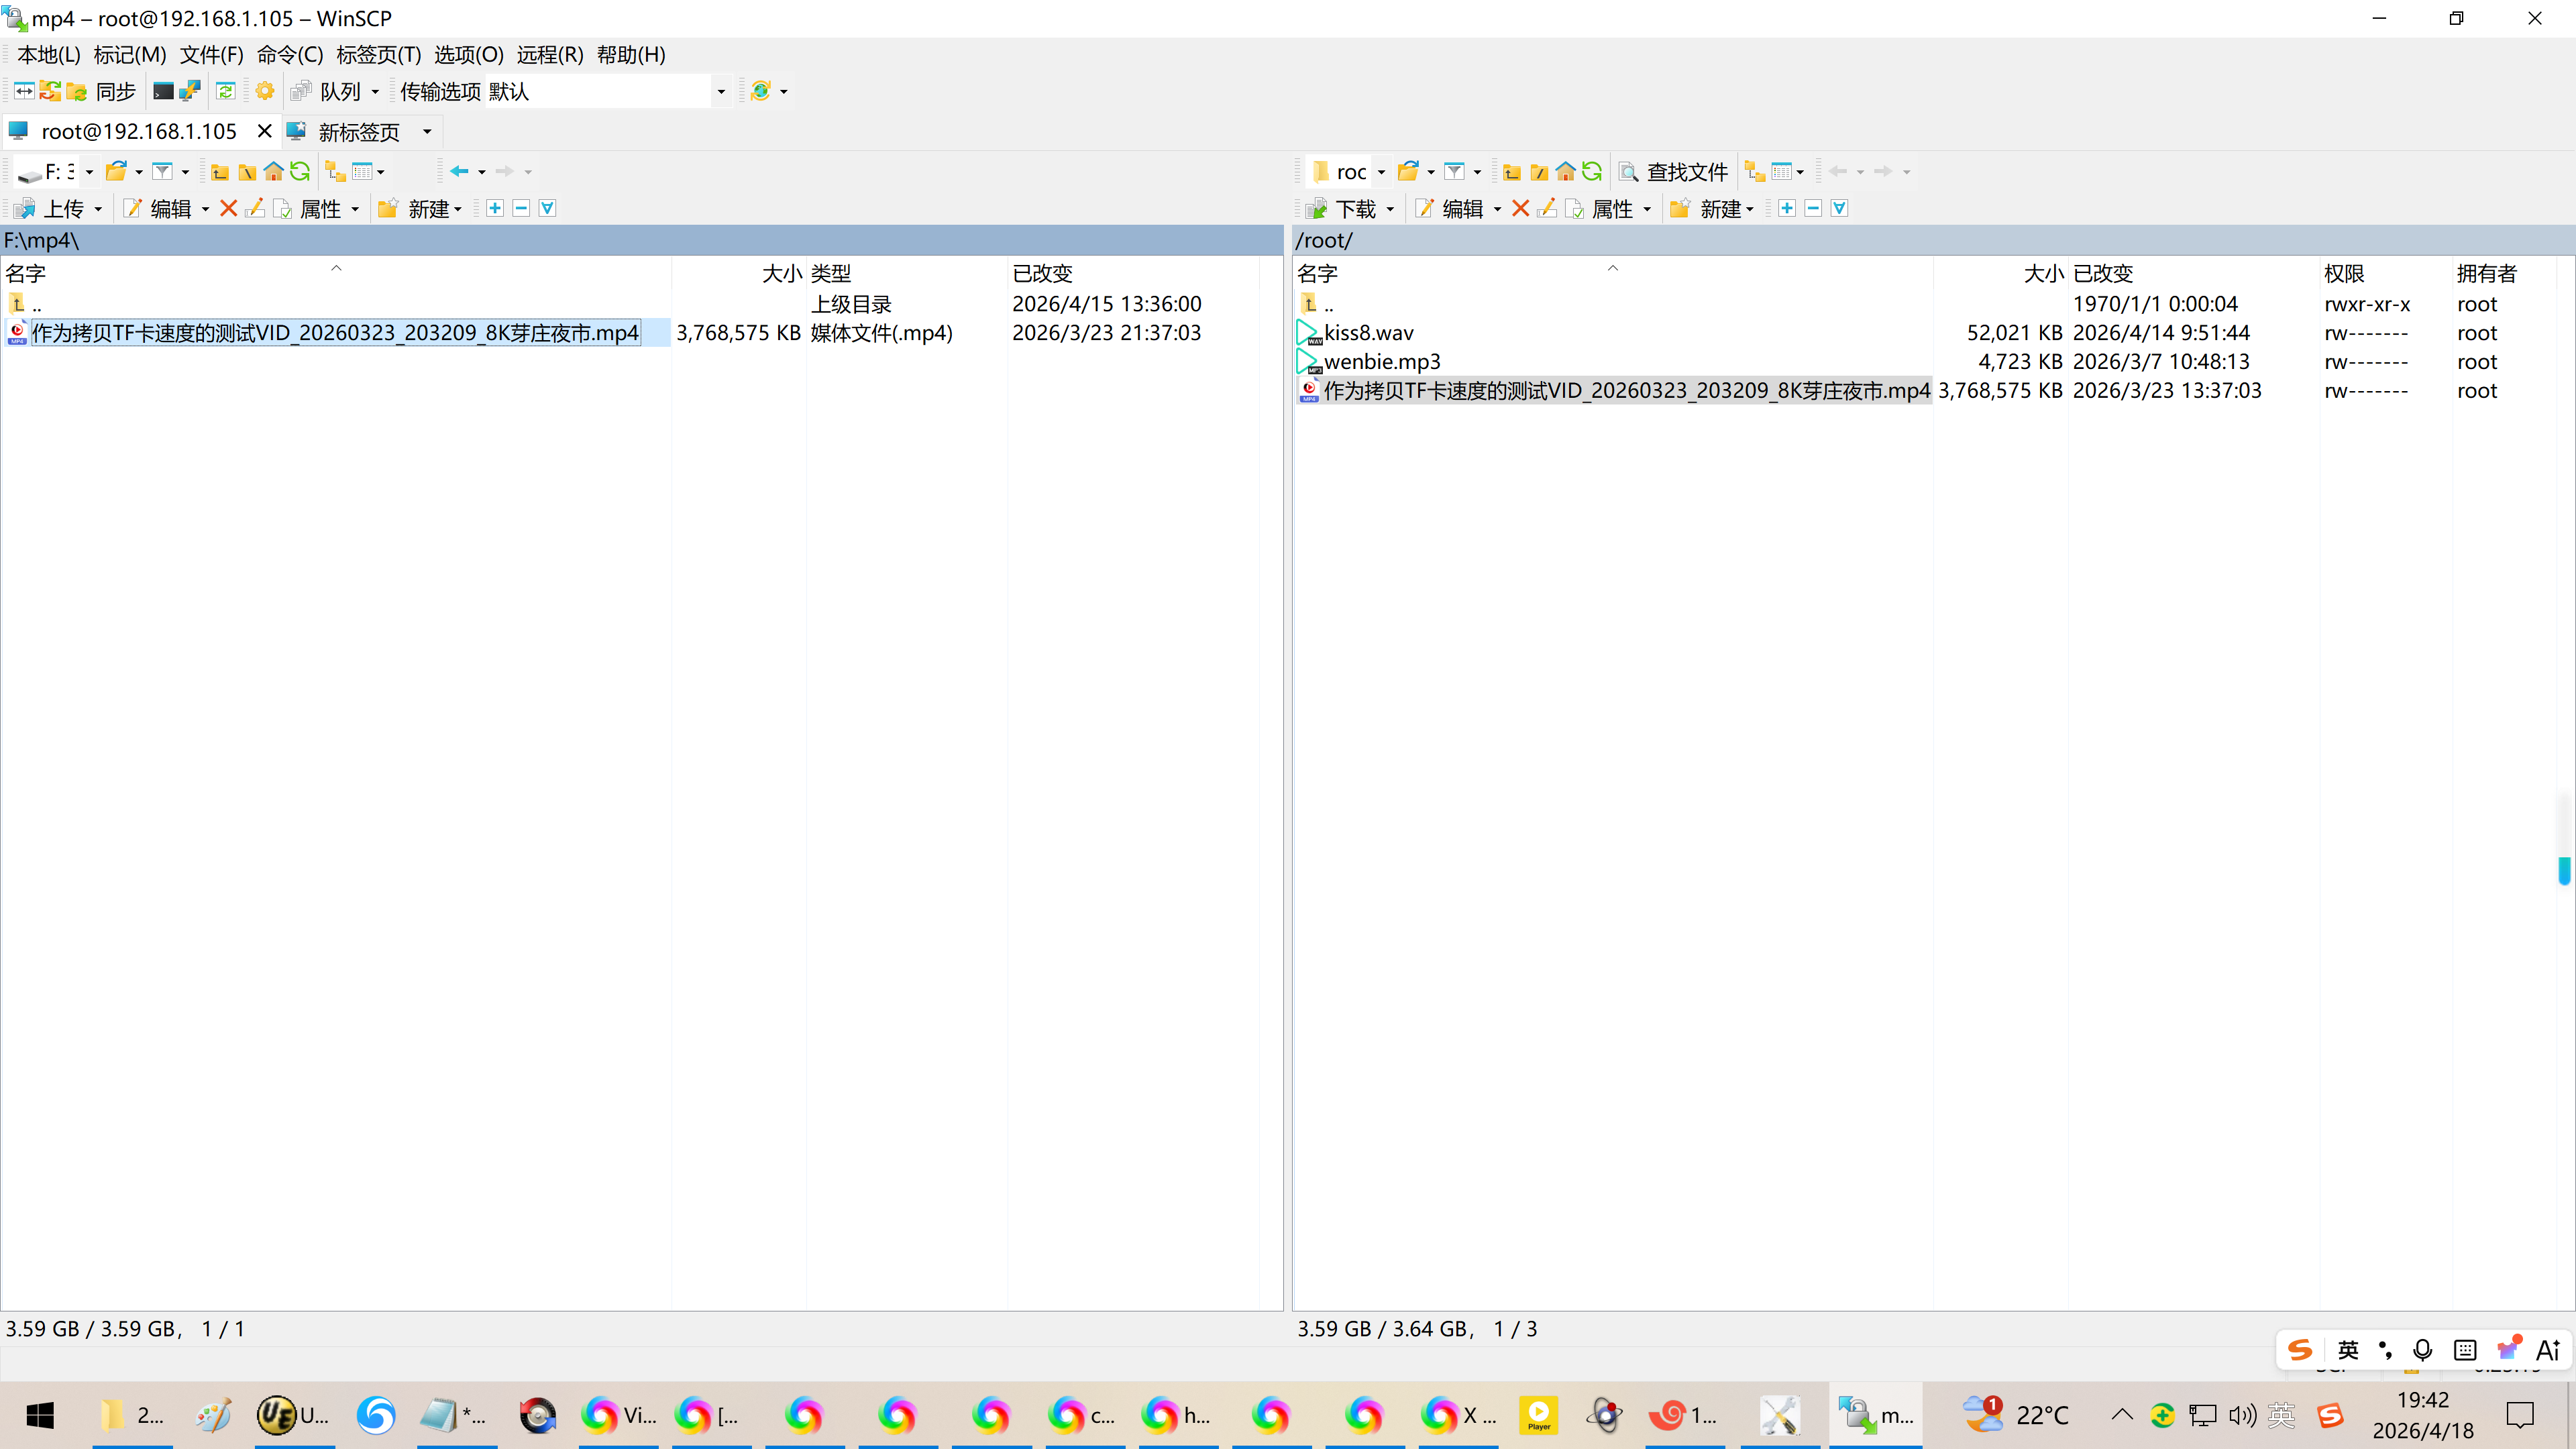Toggle the local directory tree panel
The image size is (2576, 1449).
tap(335, 172)
